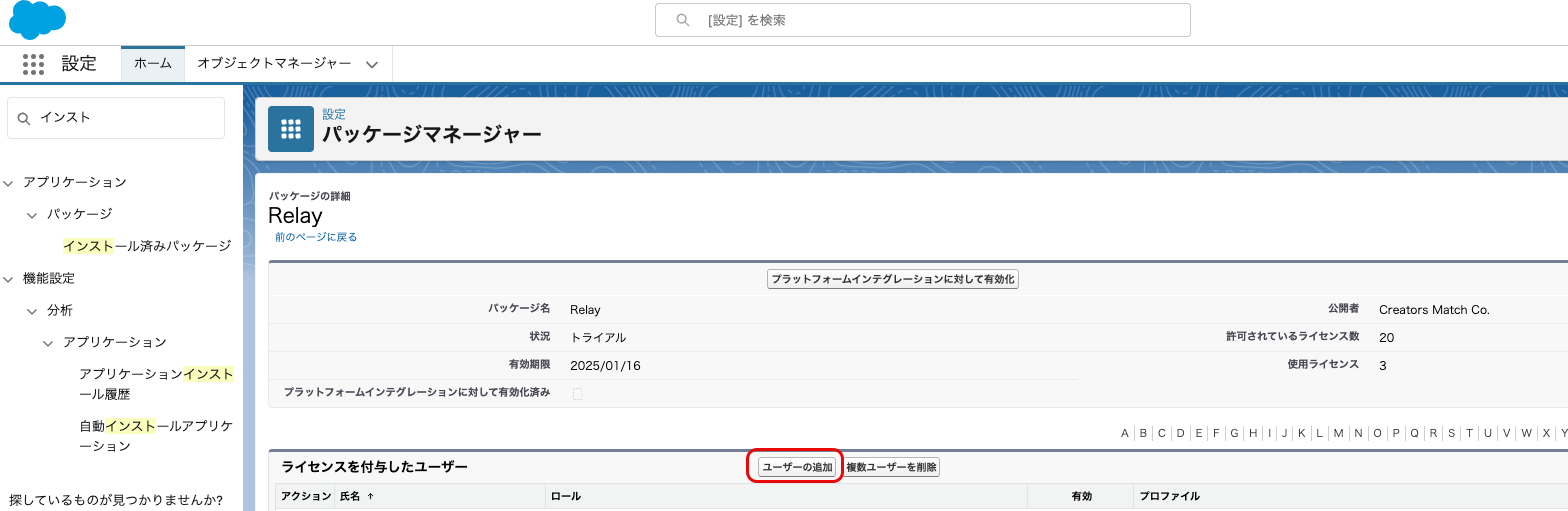Toggle the disabled platform integration checkbox
Image resolution: width=1568 pixels, height=511 pixels.
tap(577, 393)
